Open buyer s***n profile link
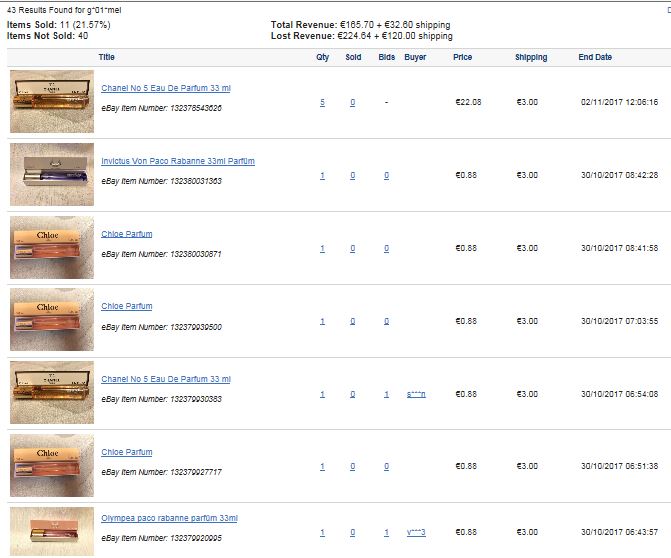Image resolution: width=671 pixels, height=558 pixels. 416,394
